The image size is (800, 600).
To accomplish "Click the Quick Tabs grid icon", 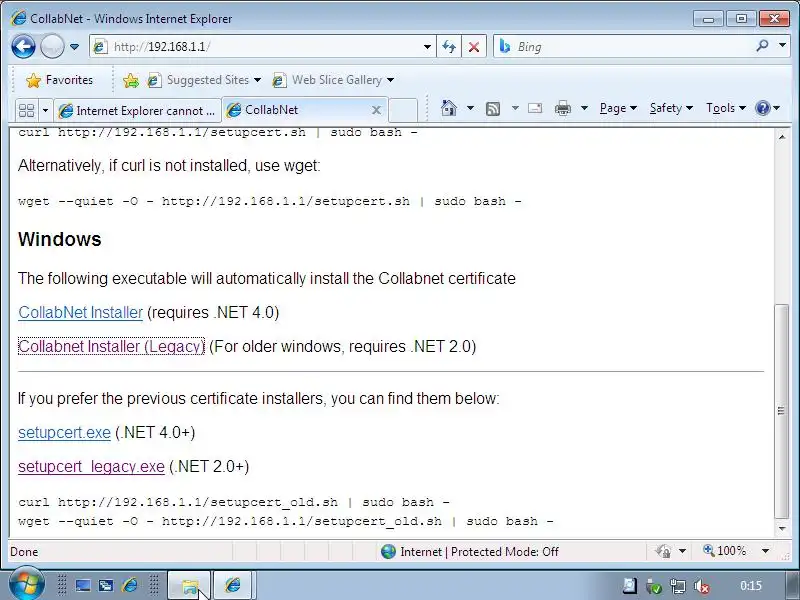I will click(27, 110).
